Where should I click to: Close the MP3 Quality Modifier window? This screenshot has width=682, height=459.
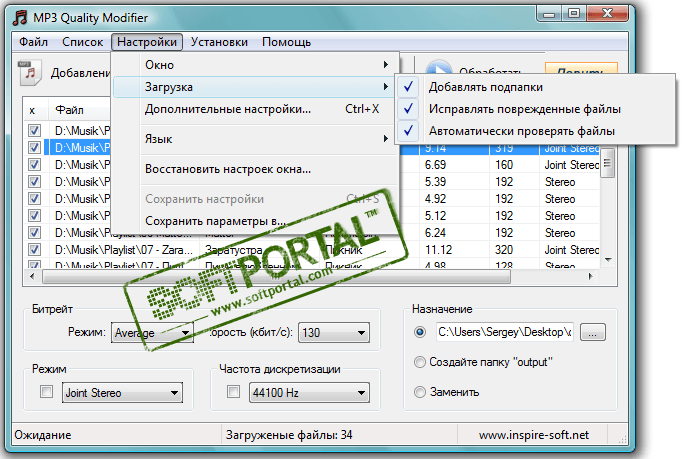(x=608, y=14)
